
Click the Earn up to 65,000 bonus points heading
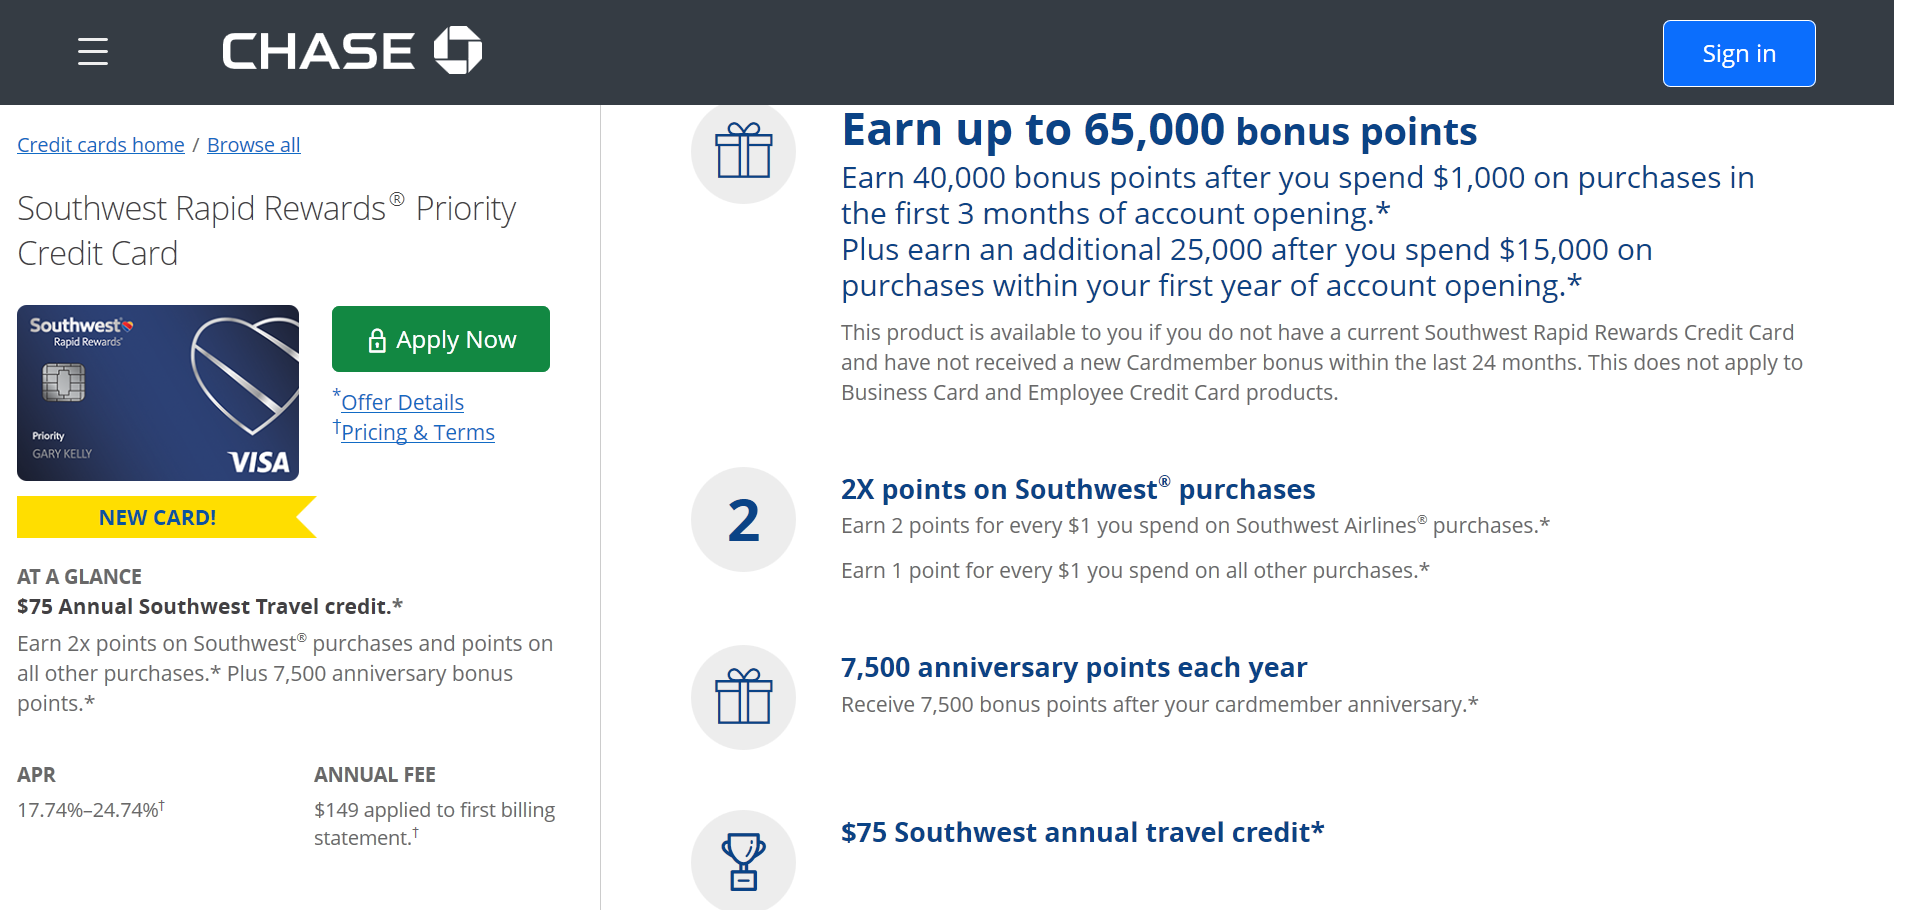(x=1160, y=130)
